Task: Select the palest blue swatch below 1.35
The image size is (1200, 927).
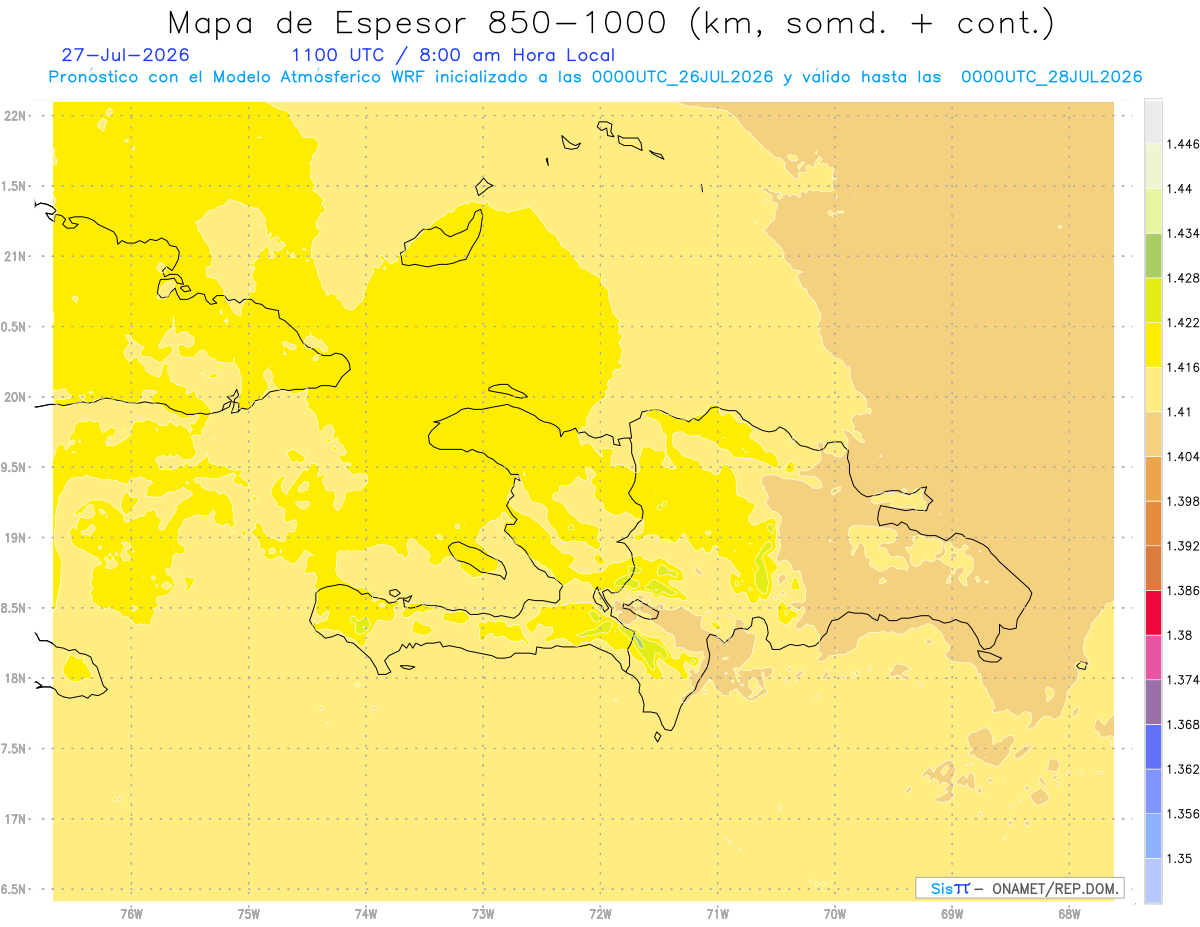Action: pyautogui.click(x=1153, y=880)
